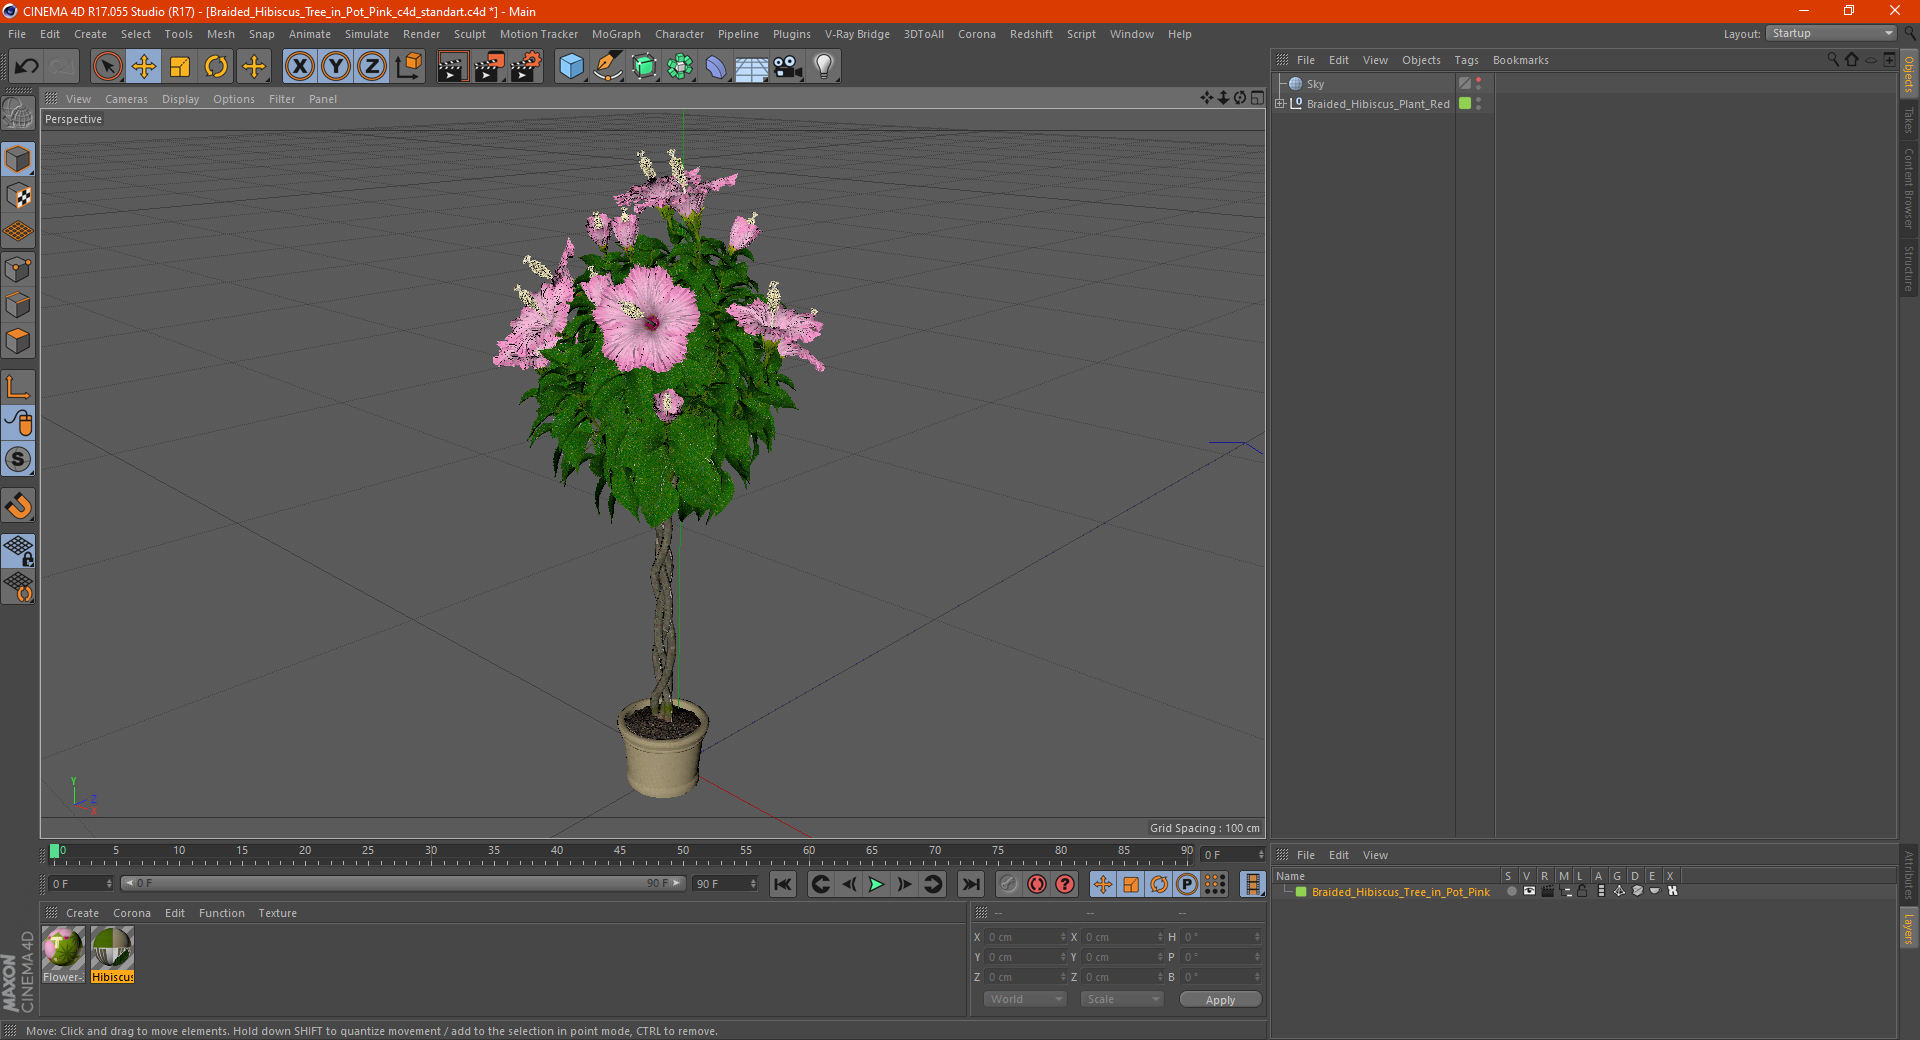This screenshot has height=1040, width=1920.
Task: Add a Cube primitive object
Action: click(x=571, y=67)
